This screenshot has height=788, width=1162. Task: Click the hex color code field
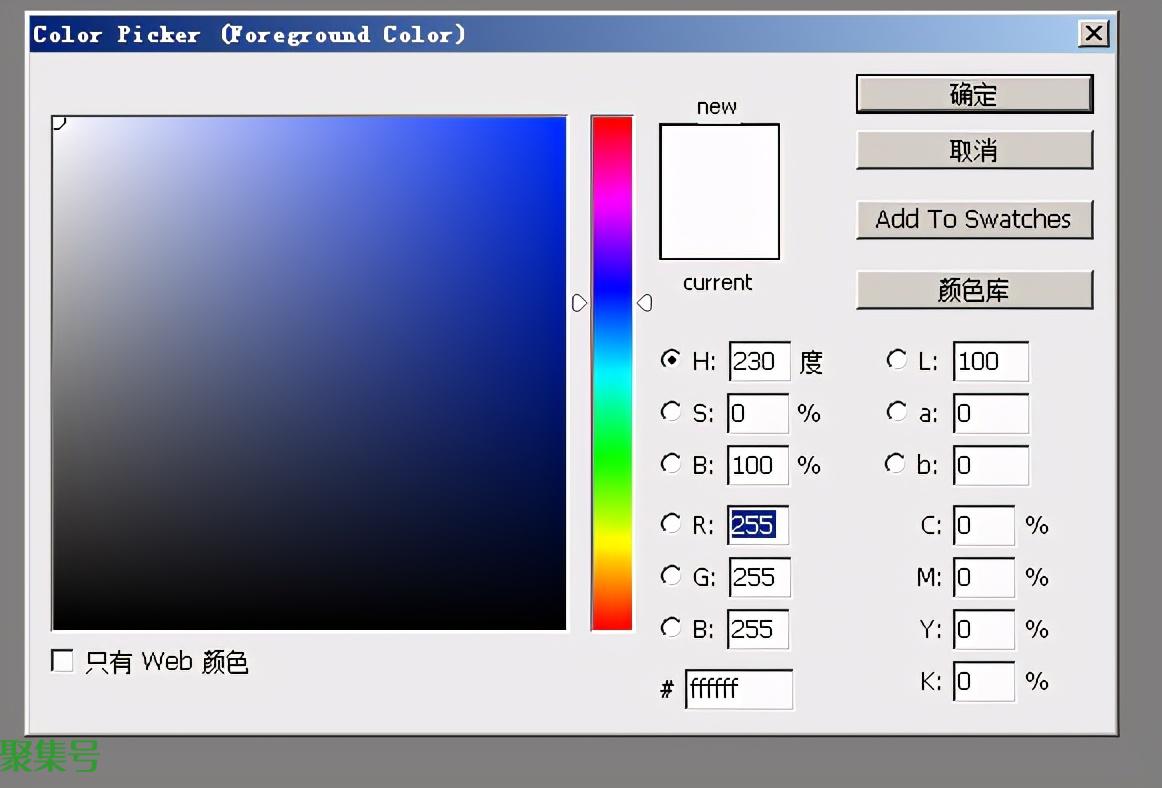pos(738,689)
